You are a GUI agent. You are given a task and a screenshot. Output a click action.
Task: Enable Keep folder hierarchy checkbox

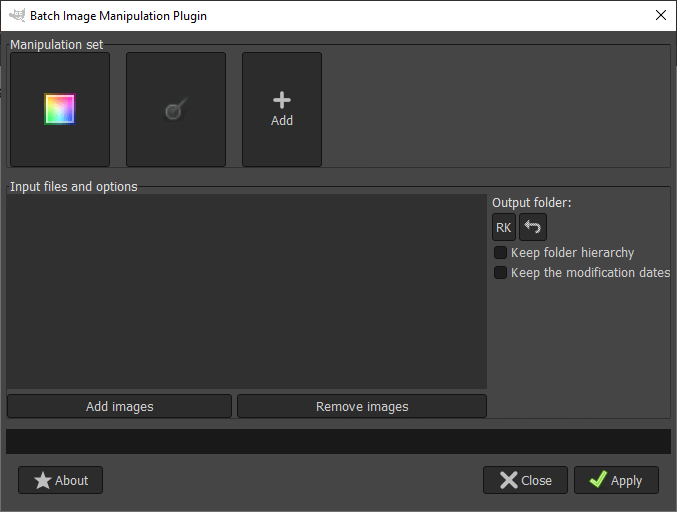click(501, 253)
